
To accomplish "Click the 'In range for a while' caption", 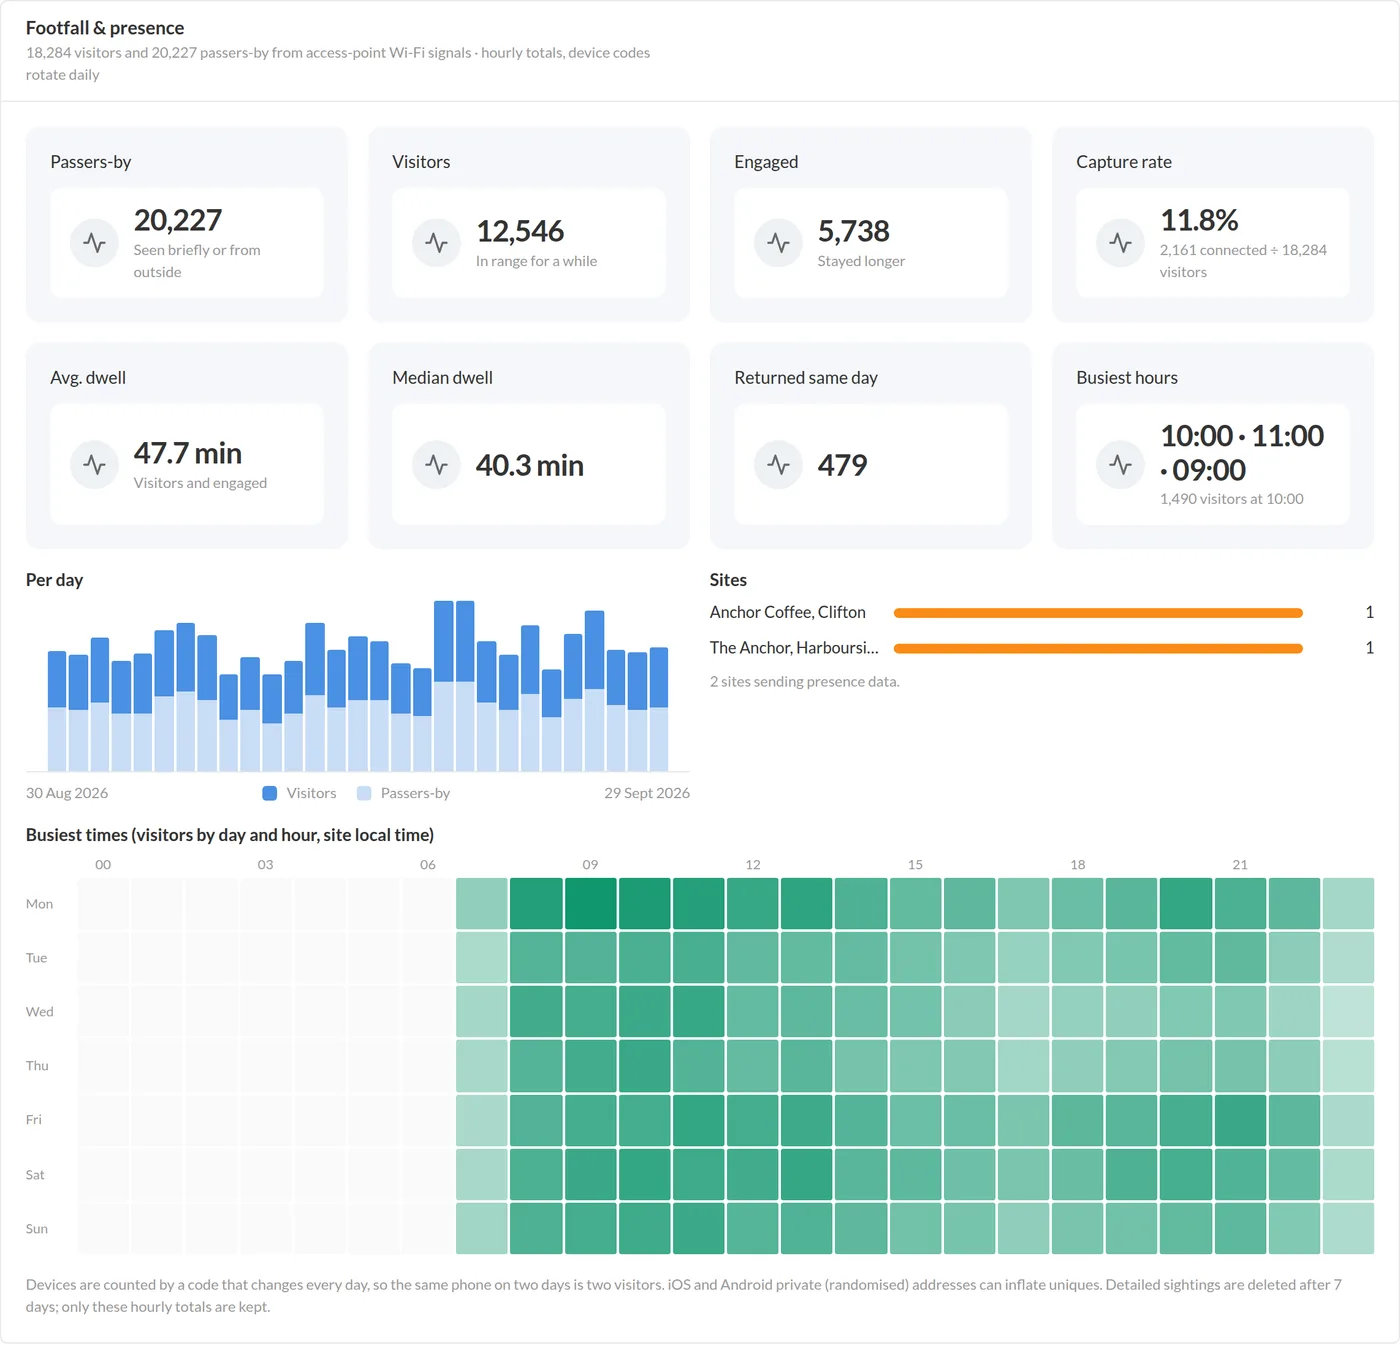I will coord(536,261).
